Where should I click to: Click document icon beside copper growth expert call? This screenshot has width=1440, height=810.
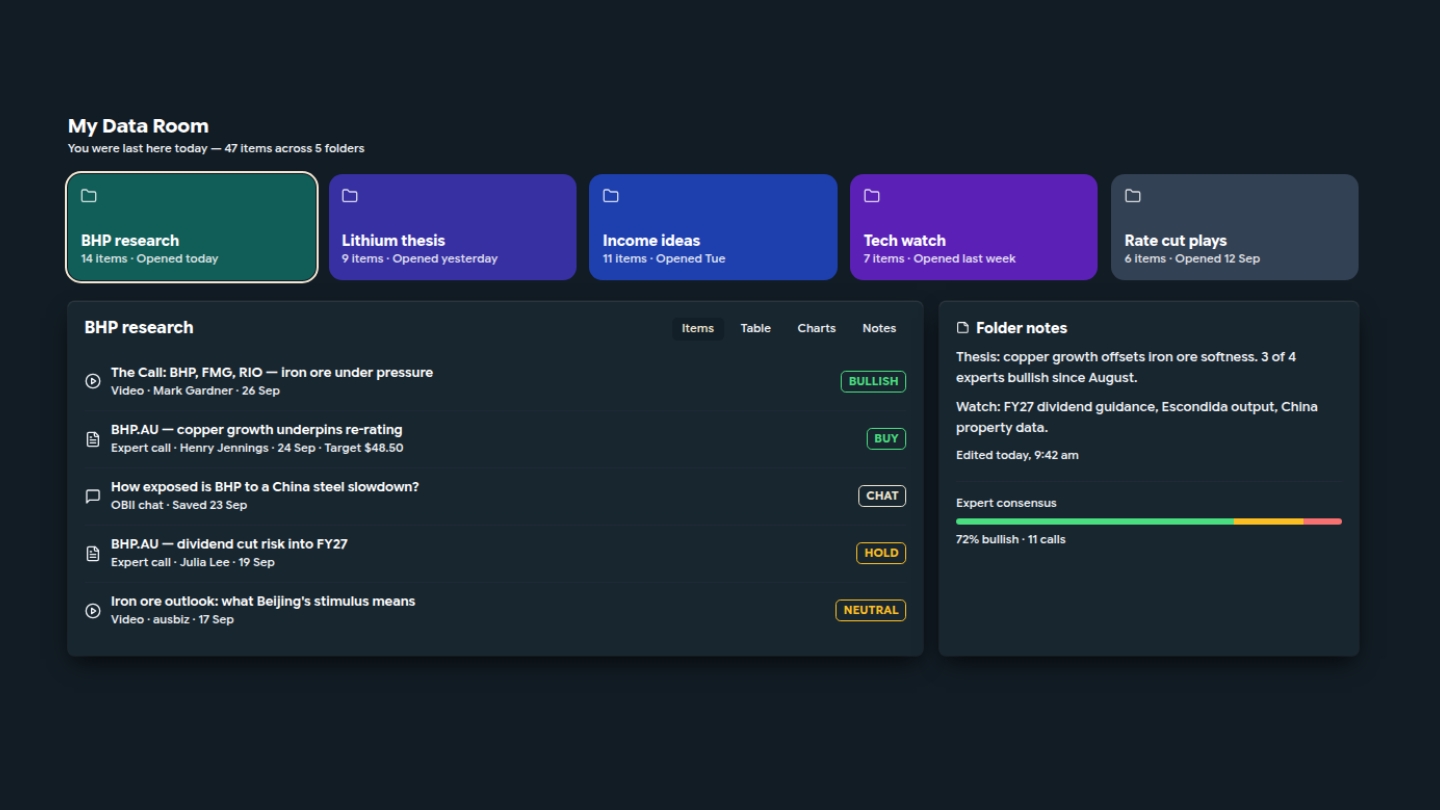(93, 439)
